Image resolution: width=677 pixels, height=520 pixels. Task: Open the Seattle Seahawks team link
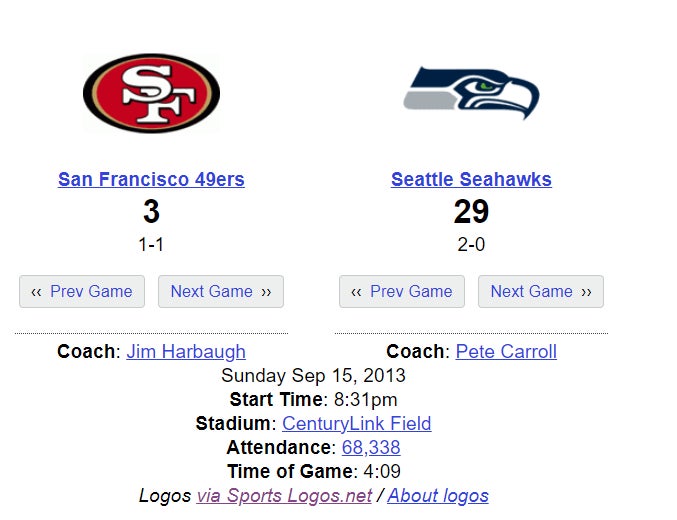pos(471,180)
